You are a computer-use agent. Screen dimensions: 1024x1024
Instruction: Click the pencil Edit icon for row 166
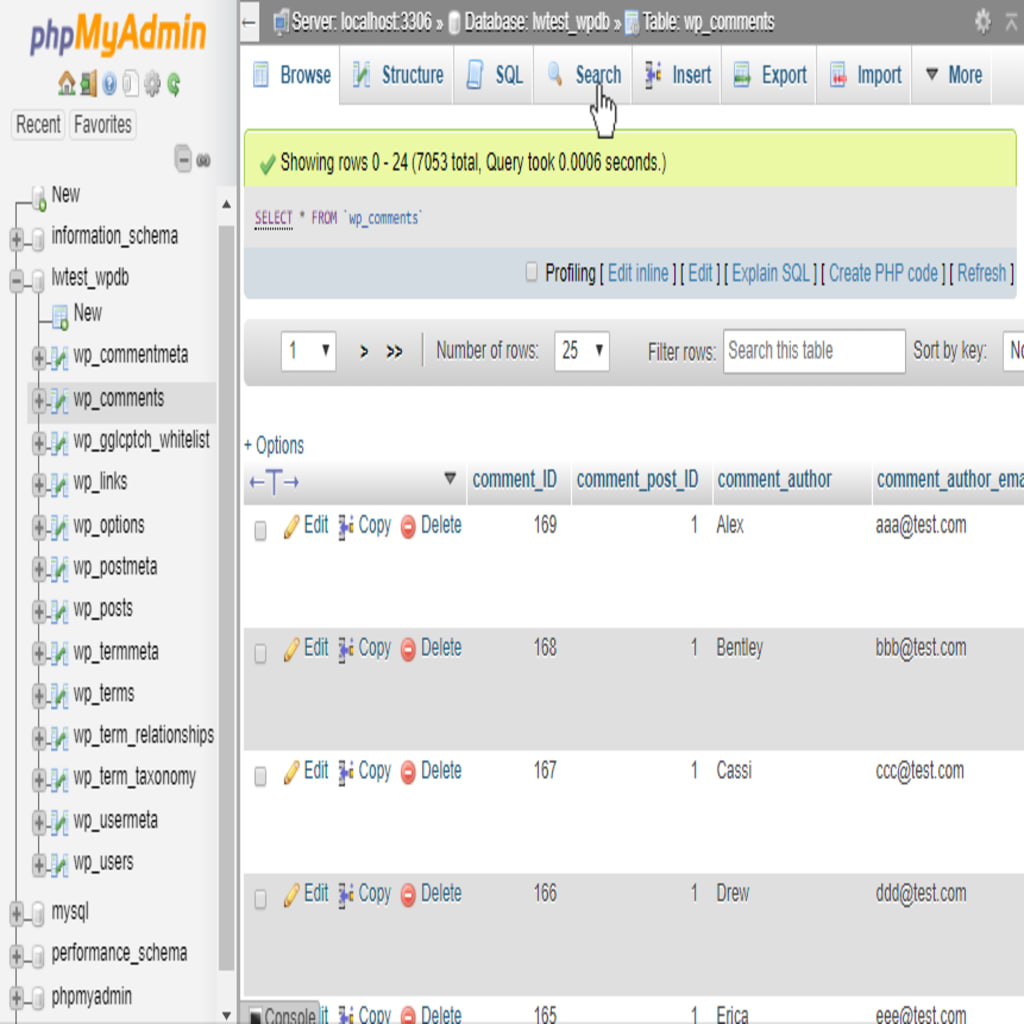tap(292, 894)
